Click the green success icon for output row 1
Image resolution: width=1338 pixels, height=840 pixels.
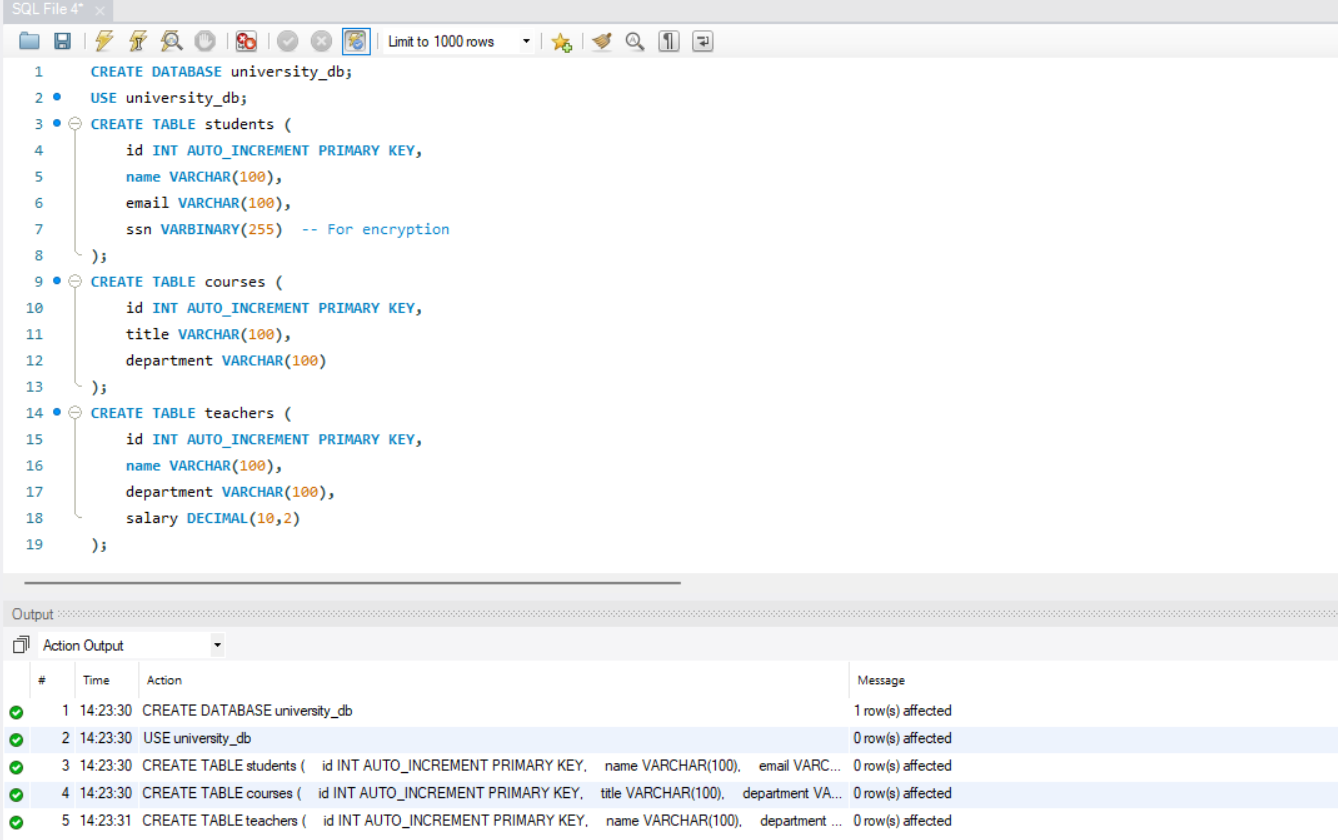[16, 713]
